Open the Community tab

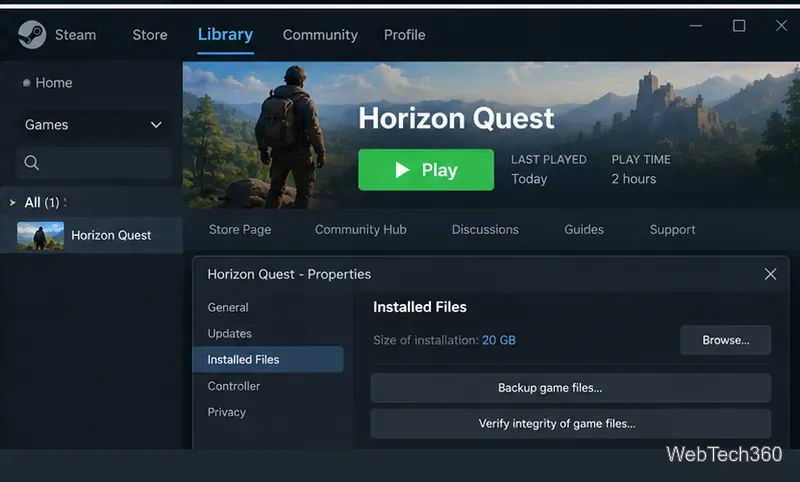(320, 35)
